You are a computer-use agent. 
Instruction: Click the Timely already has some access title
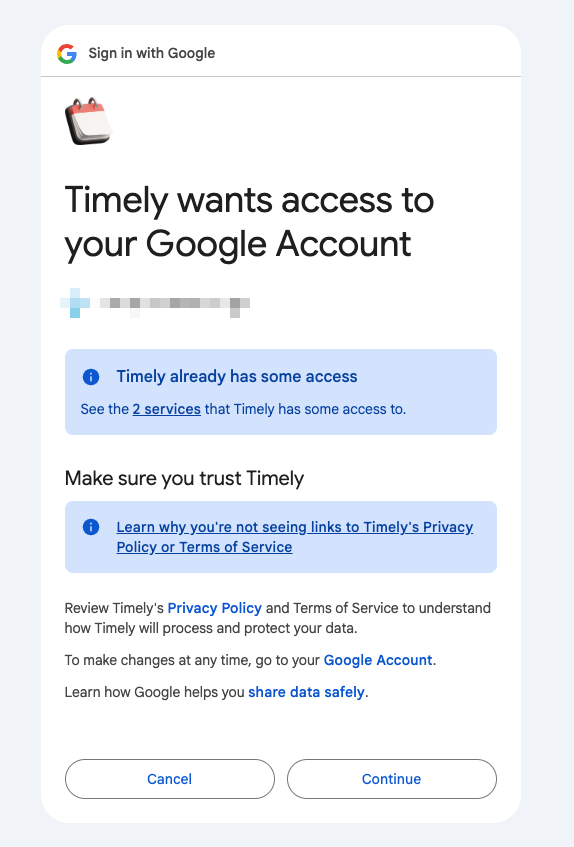tap(237, 377)
